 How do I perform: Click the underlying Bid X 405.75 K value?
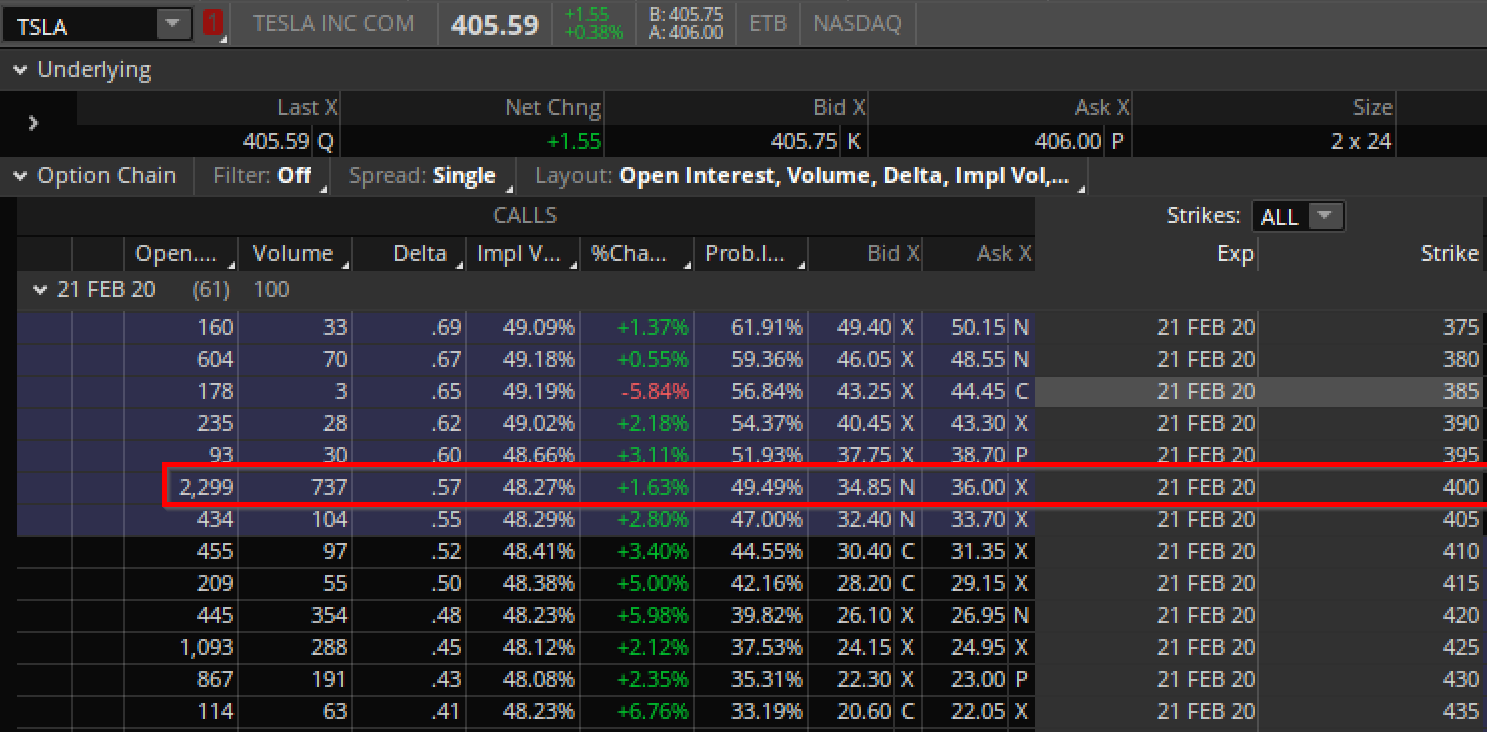click(816, 142)
